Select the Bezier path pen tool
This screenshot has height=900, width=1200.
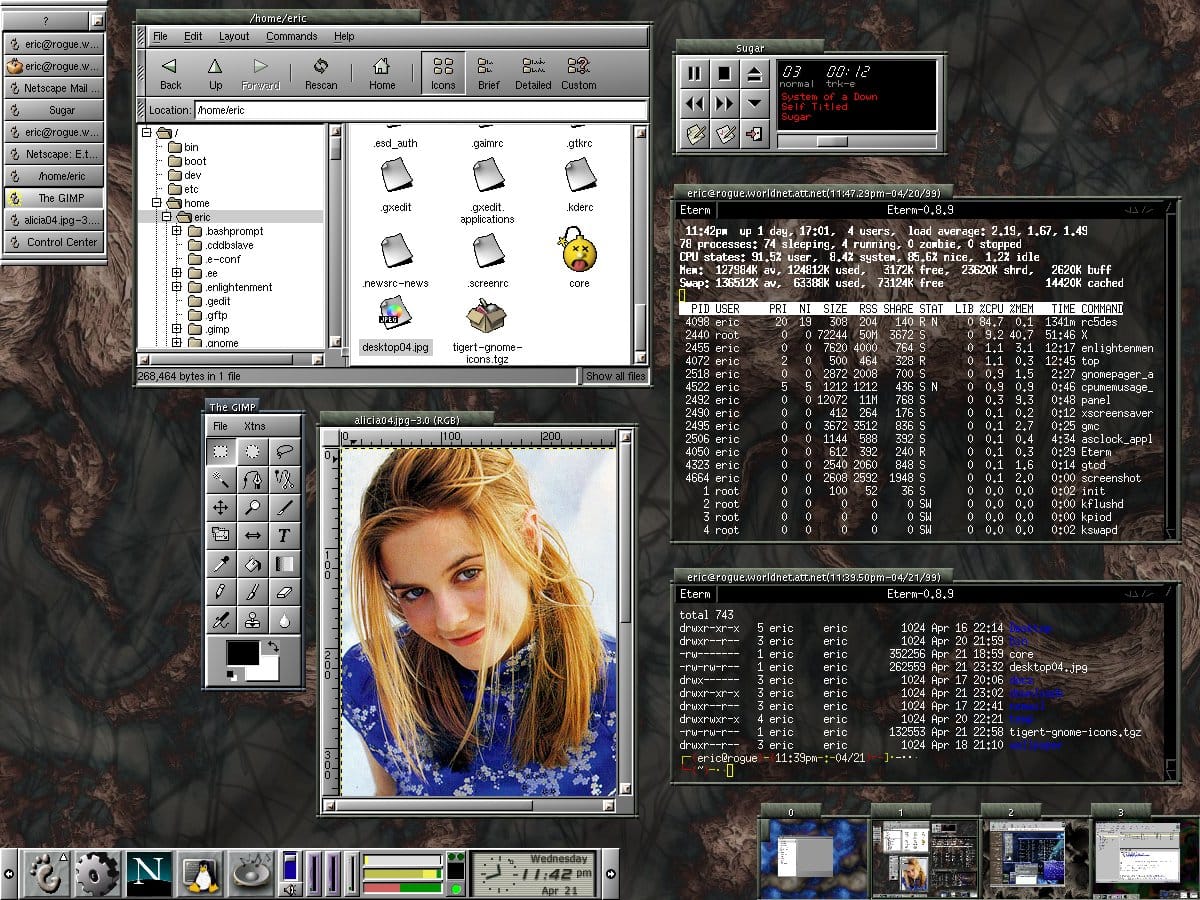[253, 480]
